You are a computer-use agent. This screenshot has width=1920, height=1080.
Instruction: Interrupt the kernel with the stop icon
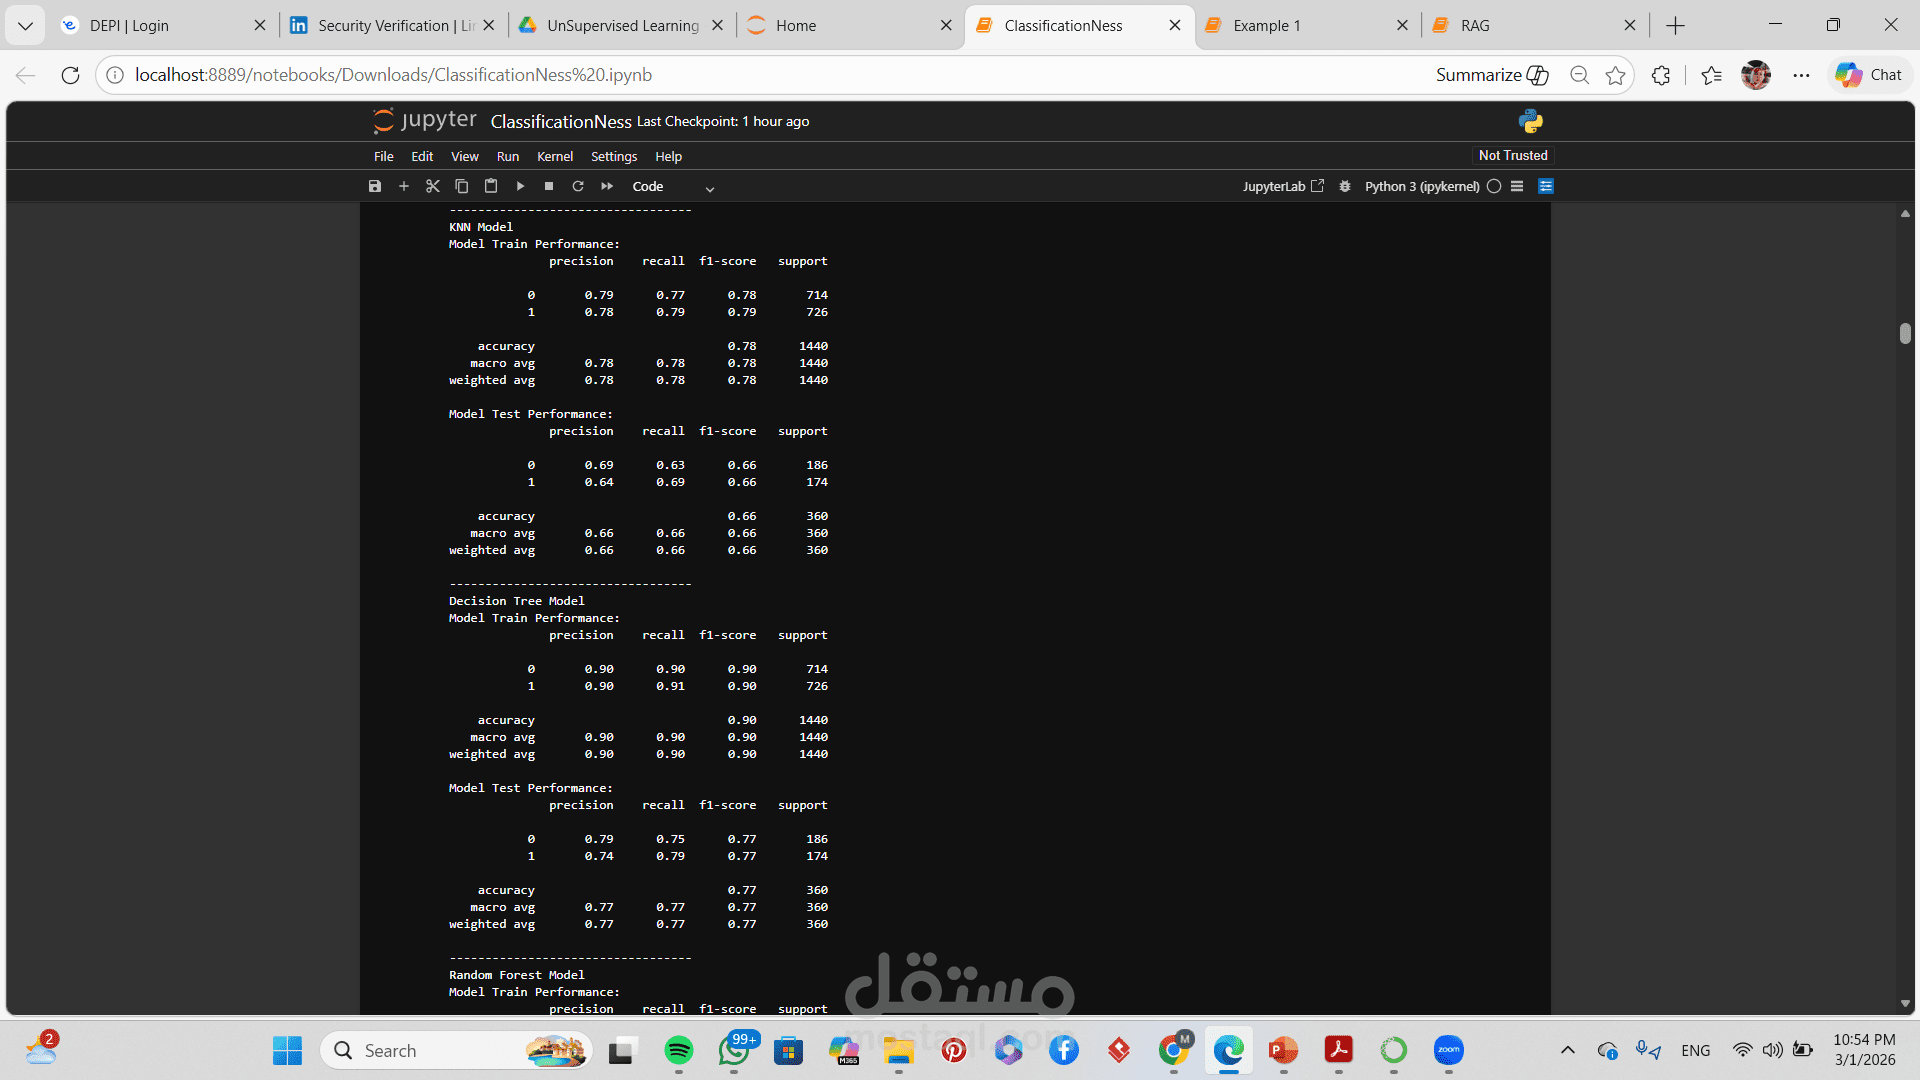pyautogui.click(x=549, y=186)
